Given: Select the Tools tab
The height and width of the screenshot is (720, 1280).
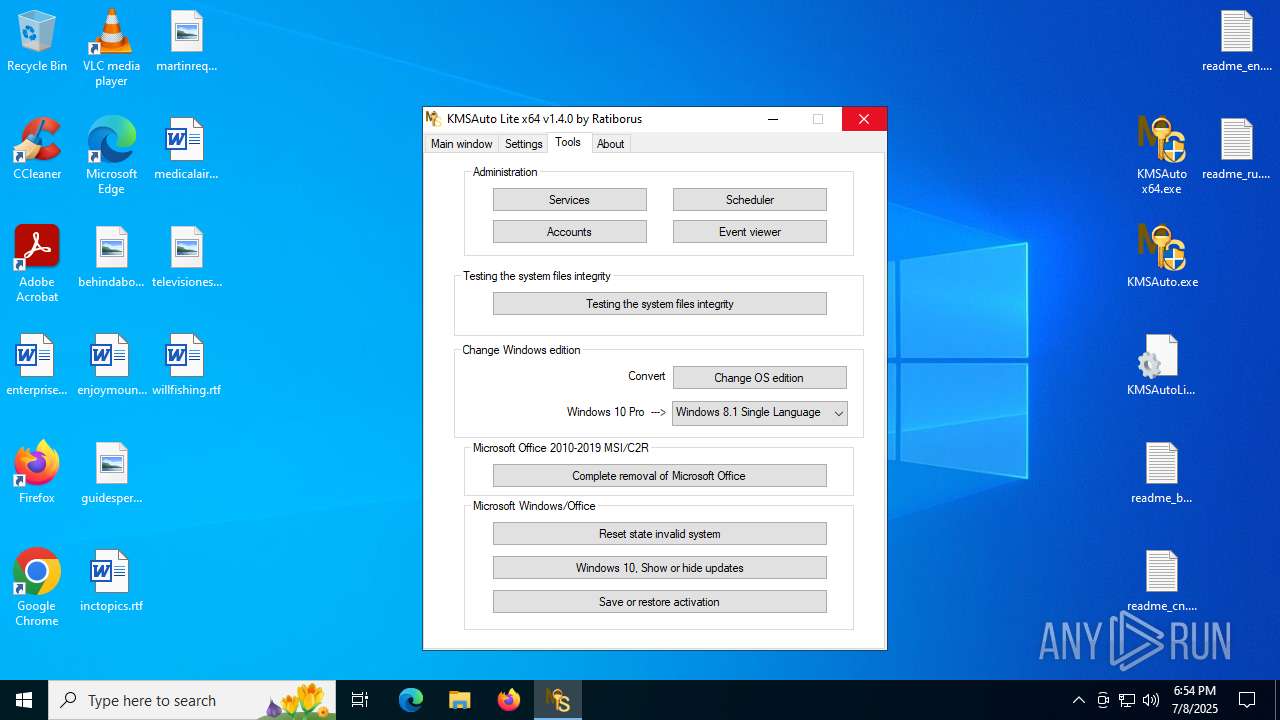Looking at the screenshot, I should coord(568,143).
